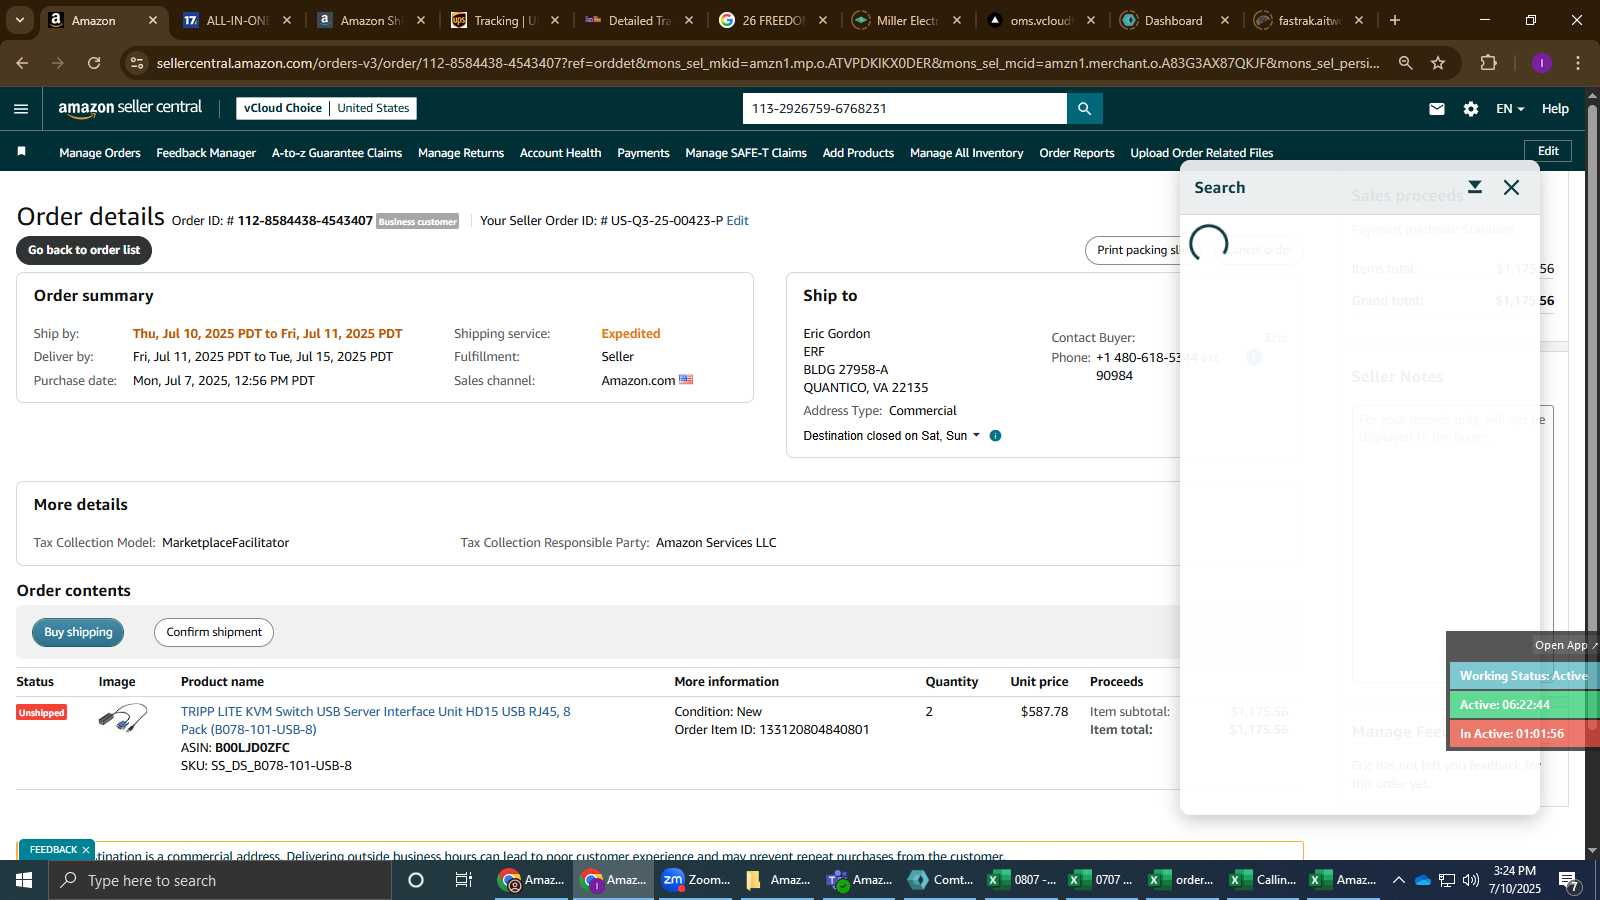1600x900 pixels.
Task: Open Add Products menu item
Action: 858,153
